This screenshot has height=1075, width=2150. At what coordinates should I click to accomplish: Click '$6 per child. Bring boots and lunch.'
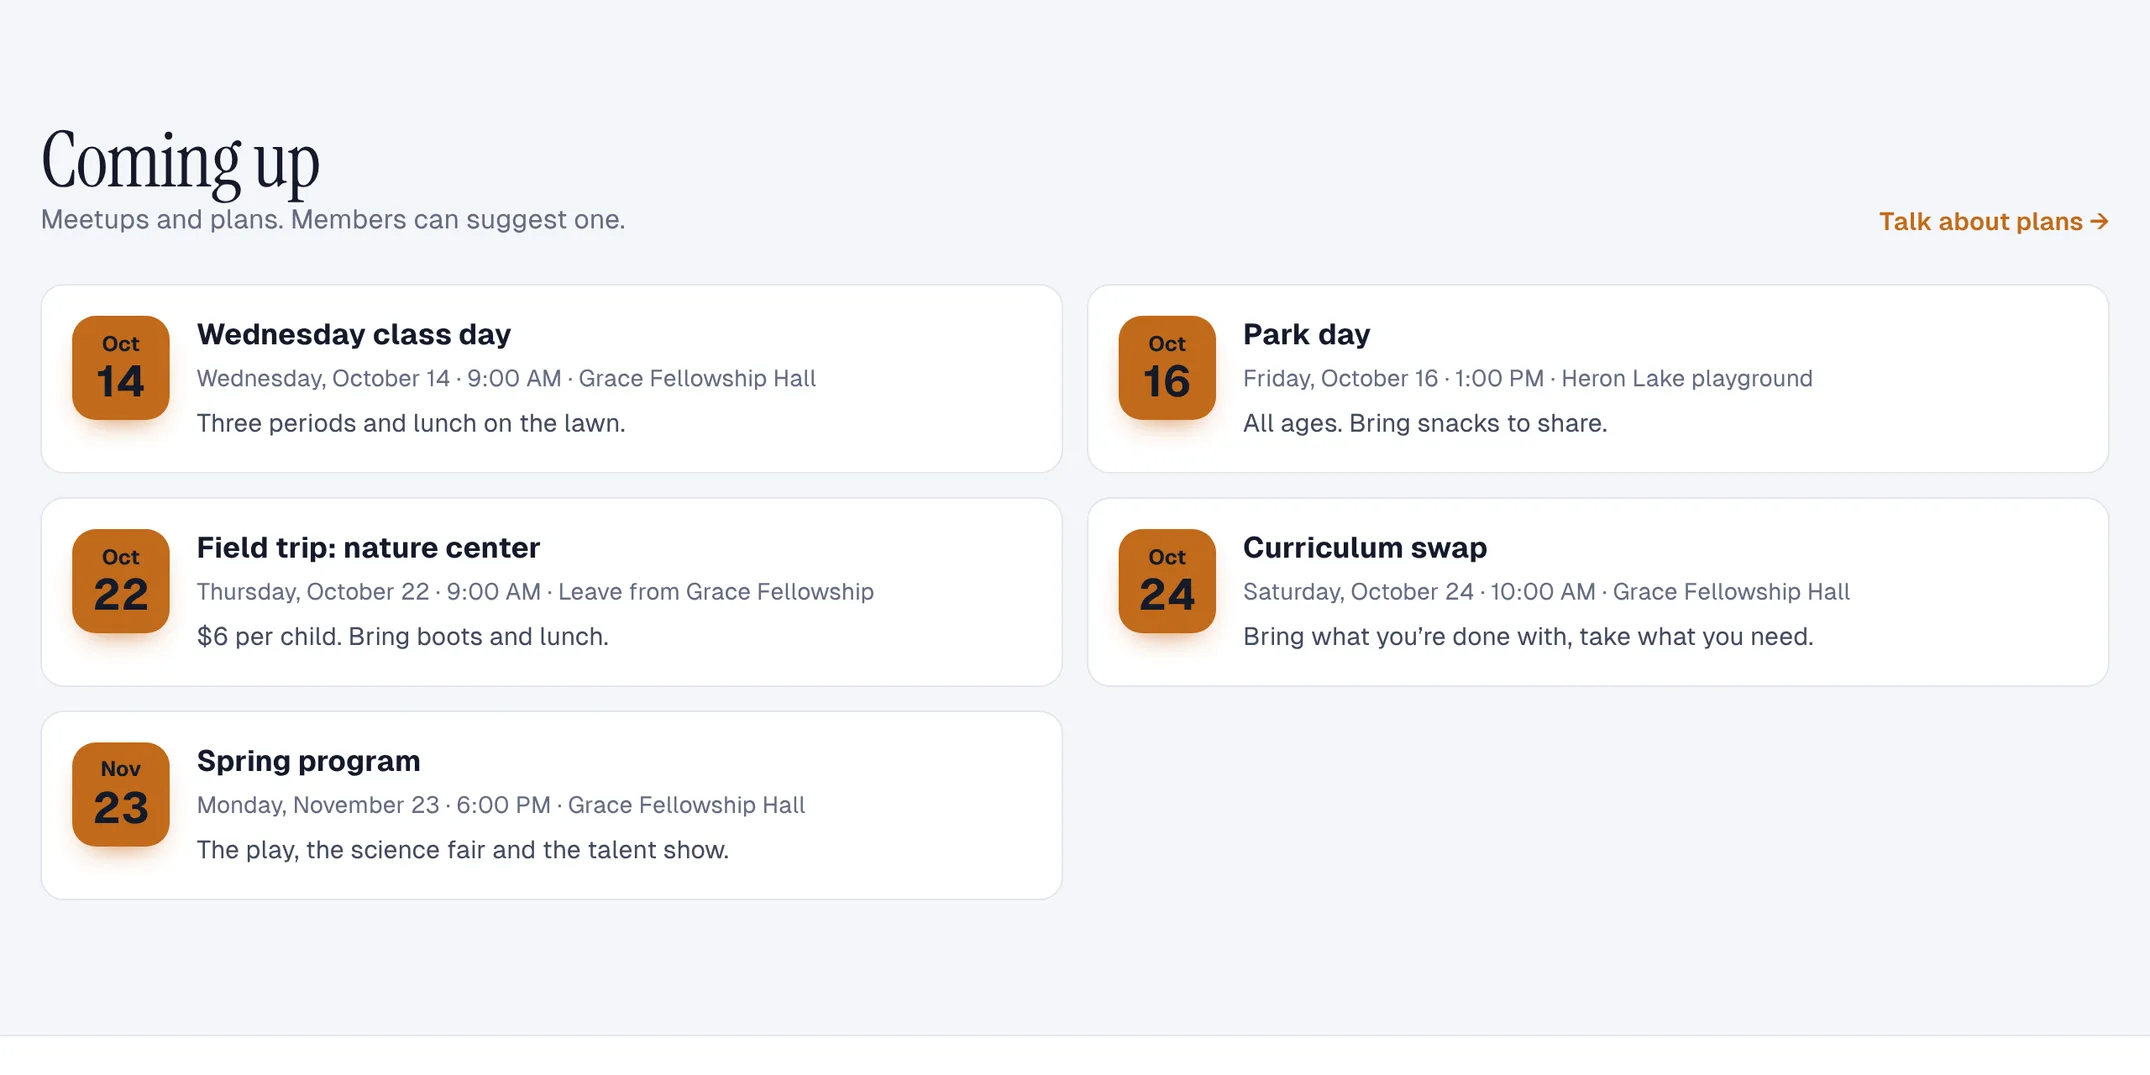point(403,636)
